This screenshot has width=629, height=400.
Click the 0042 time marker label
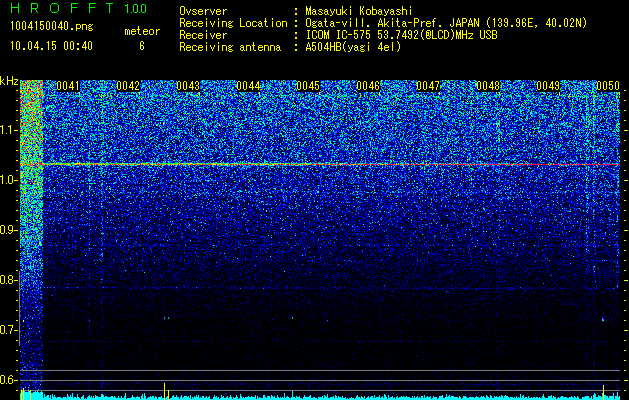(128, 86)
